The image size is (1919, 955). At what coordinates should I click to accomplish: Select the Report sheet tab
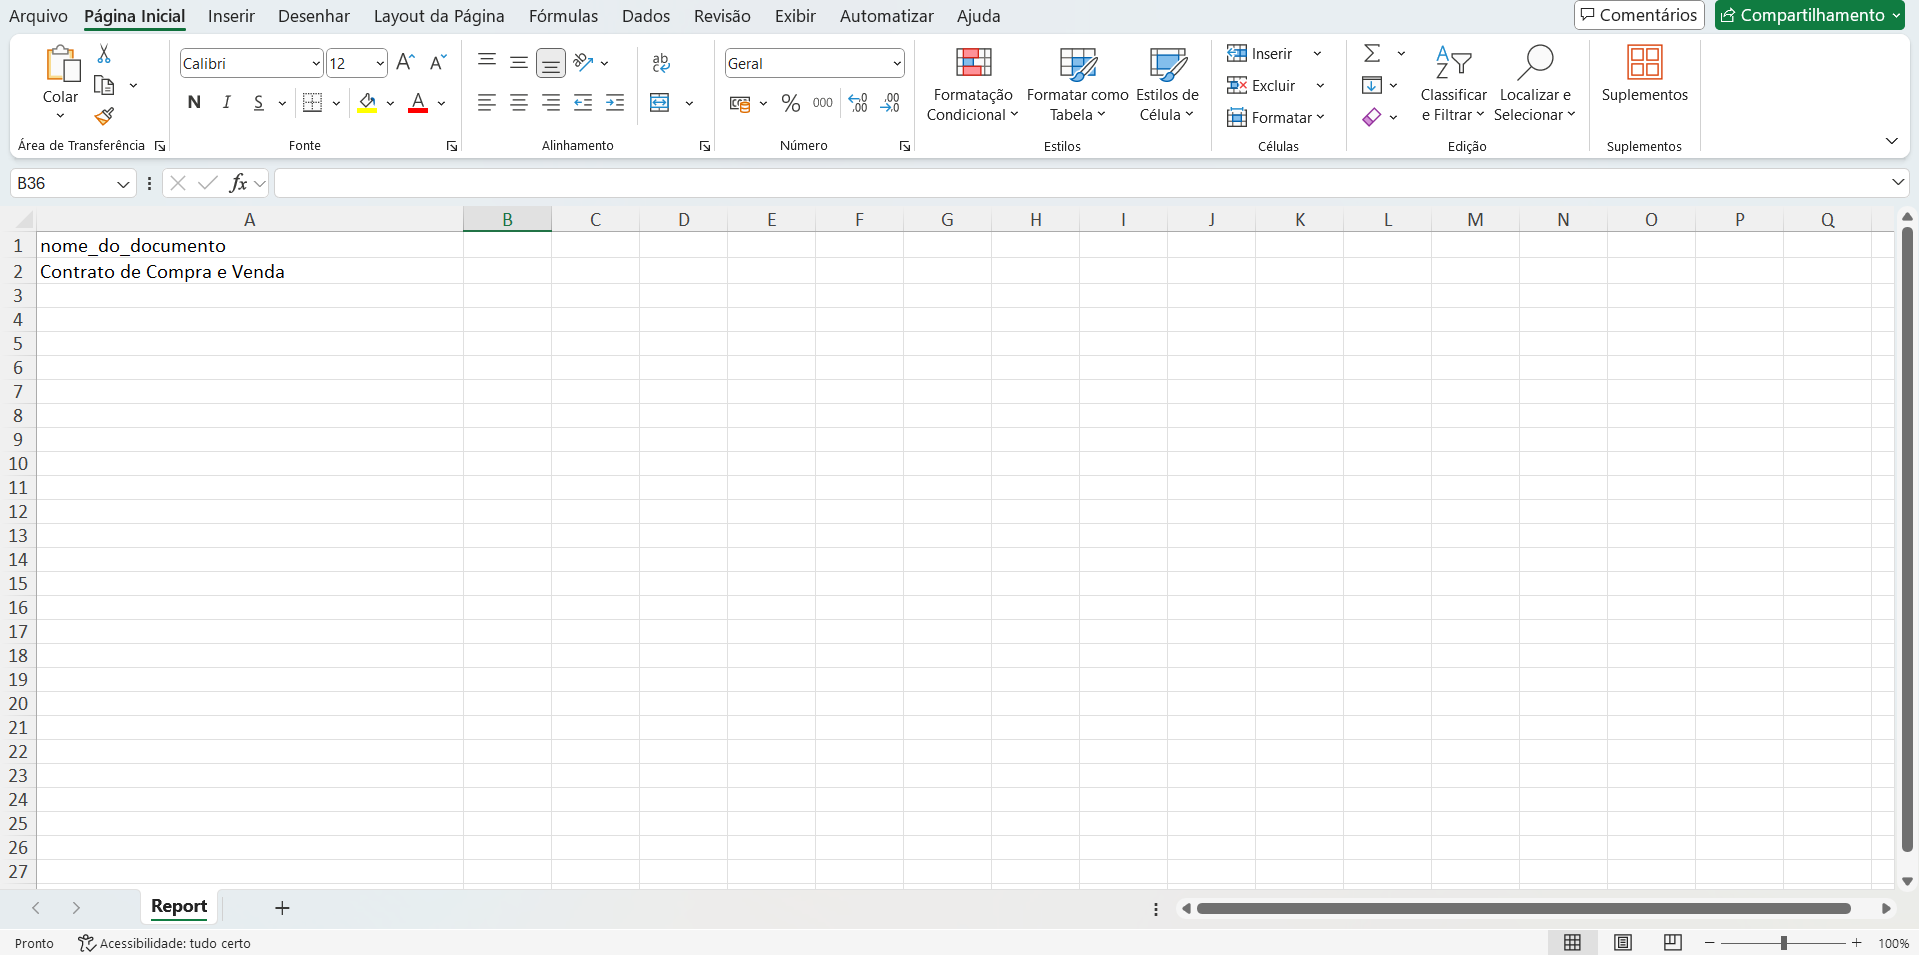click(x=179, y=906)
